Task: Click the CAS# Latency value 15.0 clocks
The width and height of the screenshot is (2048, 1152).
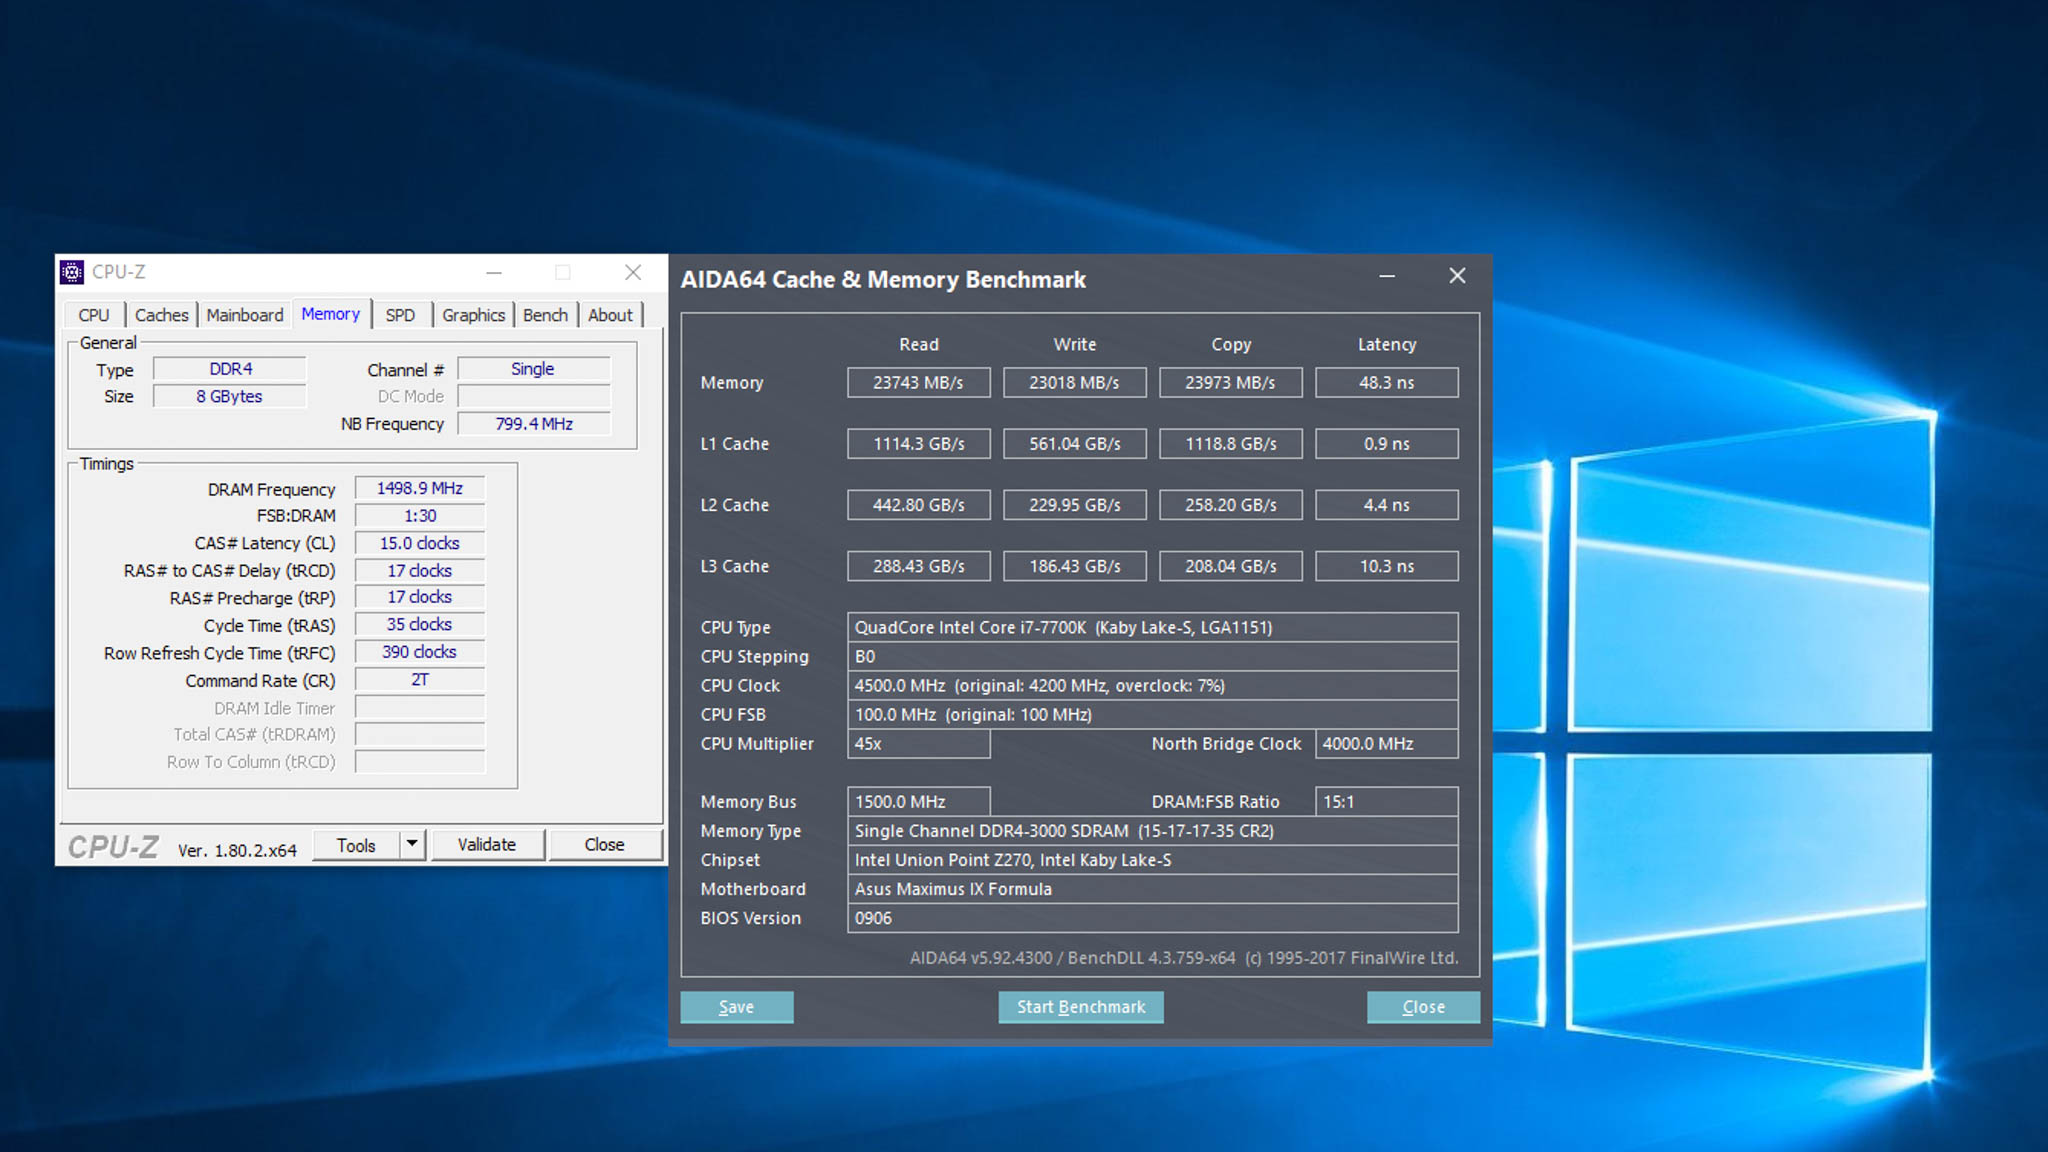Action: 420,543
